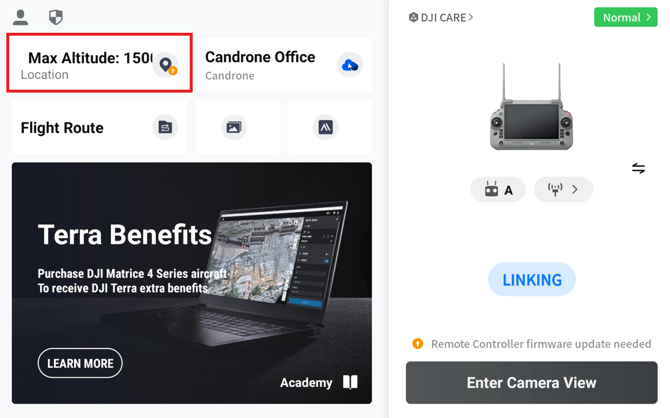Tap the LINKING status button
The height and width of the screenshot is (418, 670).
(532, 280)
